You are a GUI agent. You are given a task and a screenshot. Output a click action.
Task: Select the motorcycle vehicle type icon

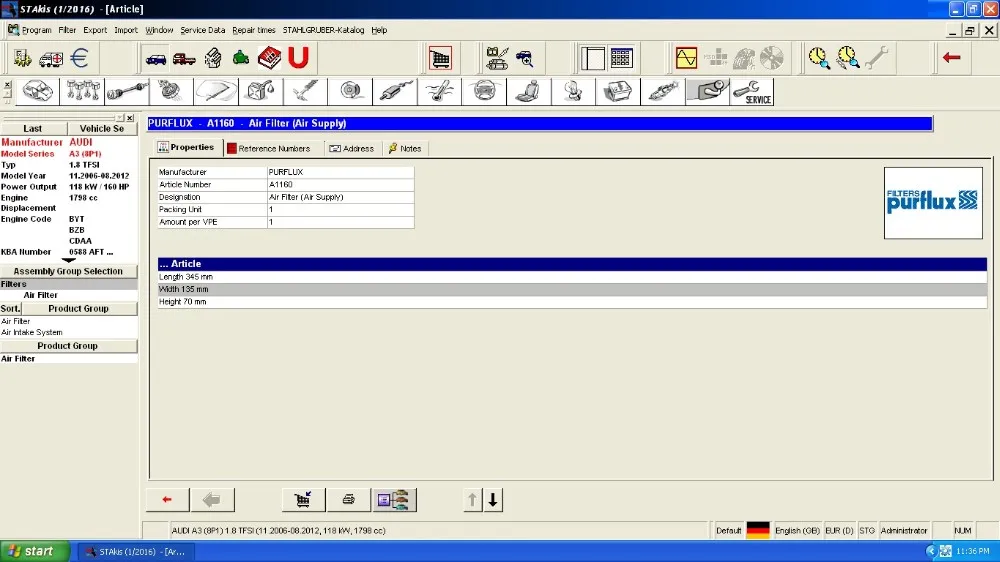[x=241, y=59]
